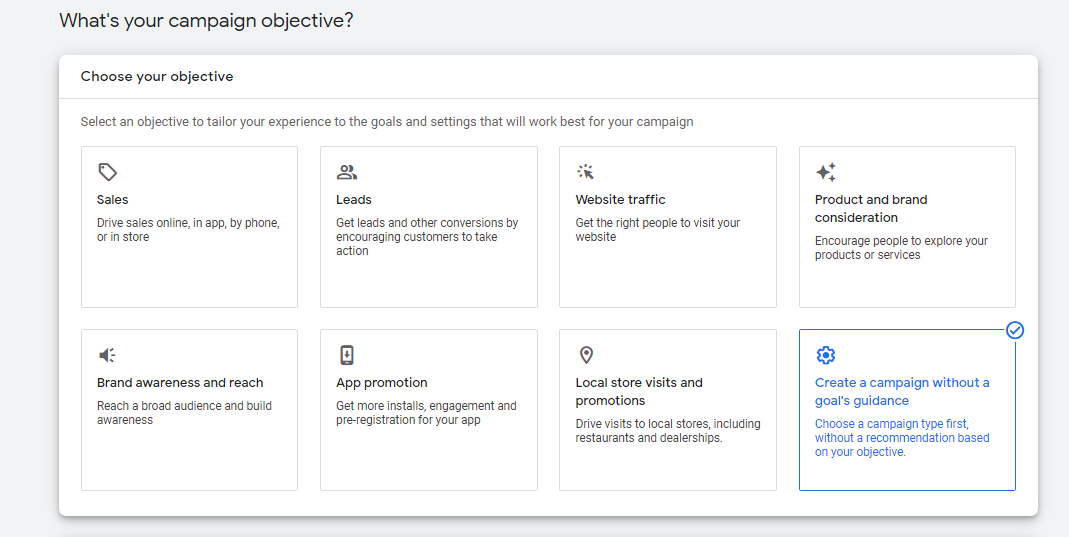Choose the Website traffic objective title
The image size is (1069, 537).
click(x=620, y=199)
